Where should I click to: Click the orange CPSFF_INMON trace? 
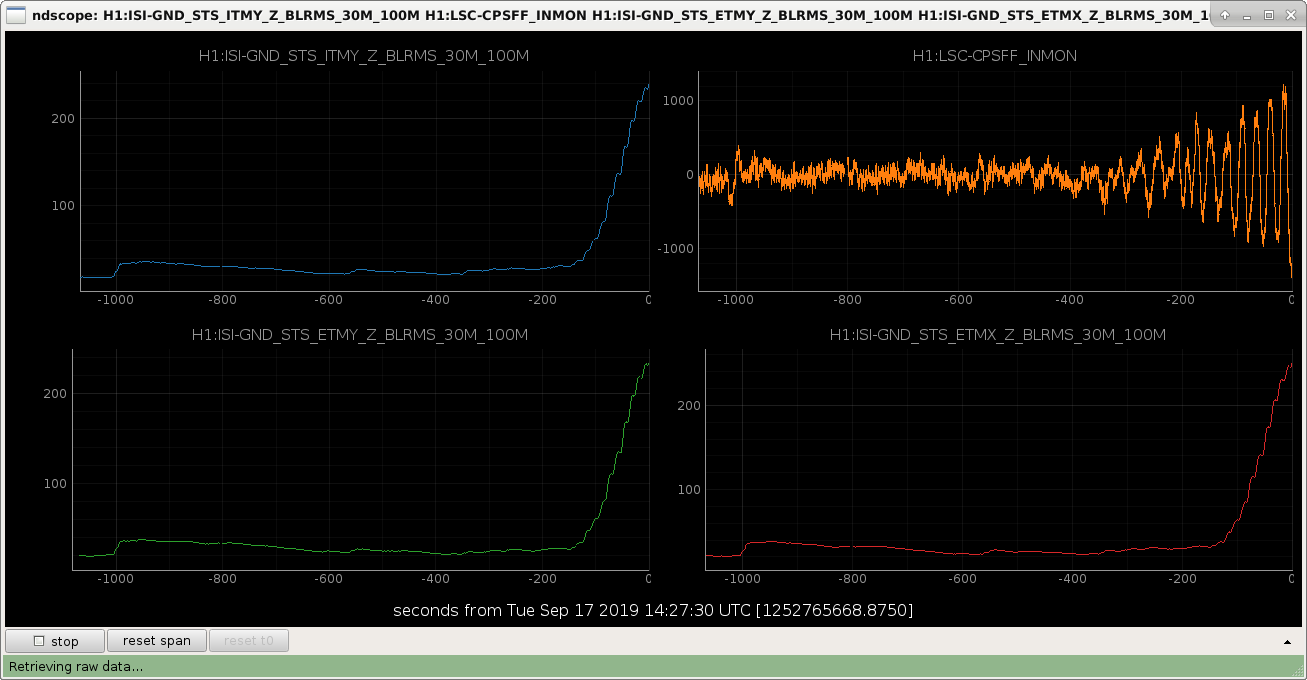900,172
